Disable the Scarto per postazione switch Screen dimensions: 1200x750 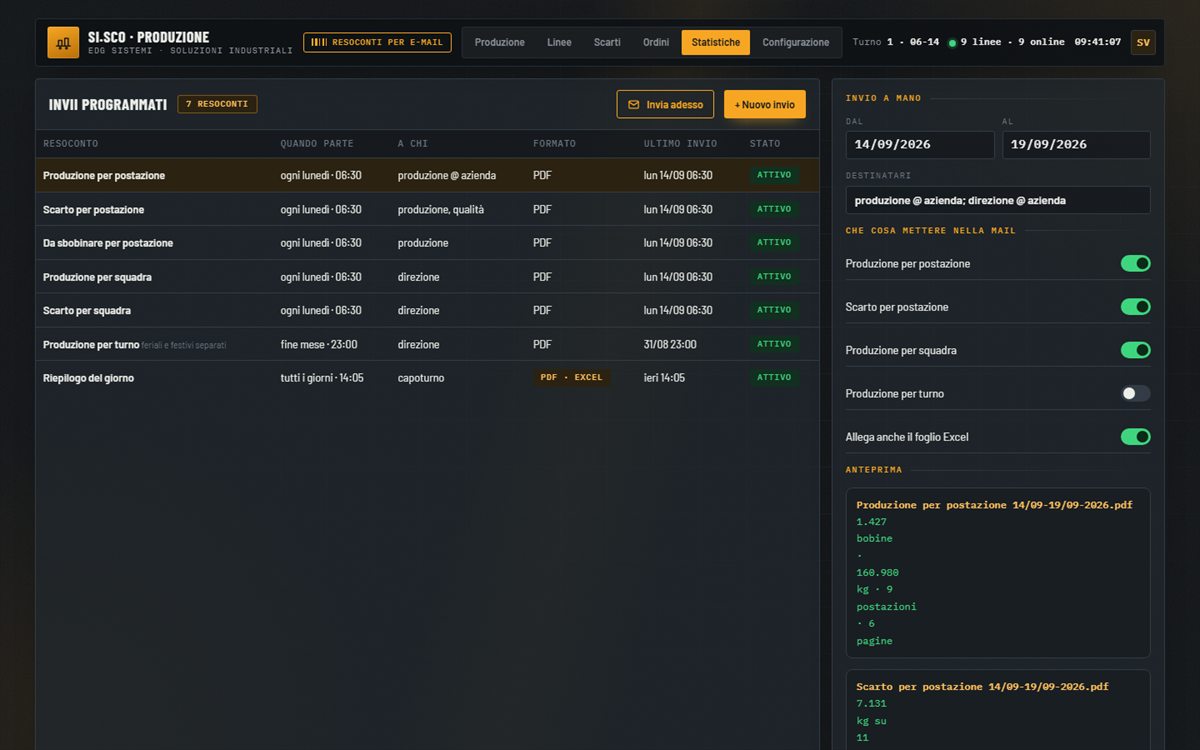coord(1135,307)
